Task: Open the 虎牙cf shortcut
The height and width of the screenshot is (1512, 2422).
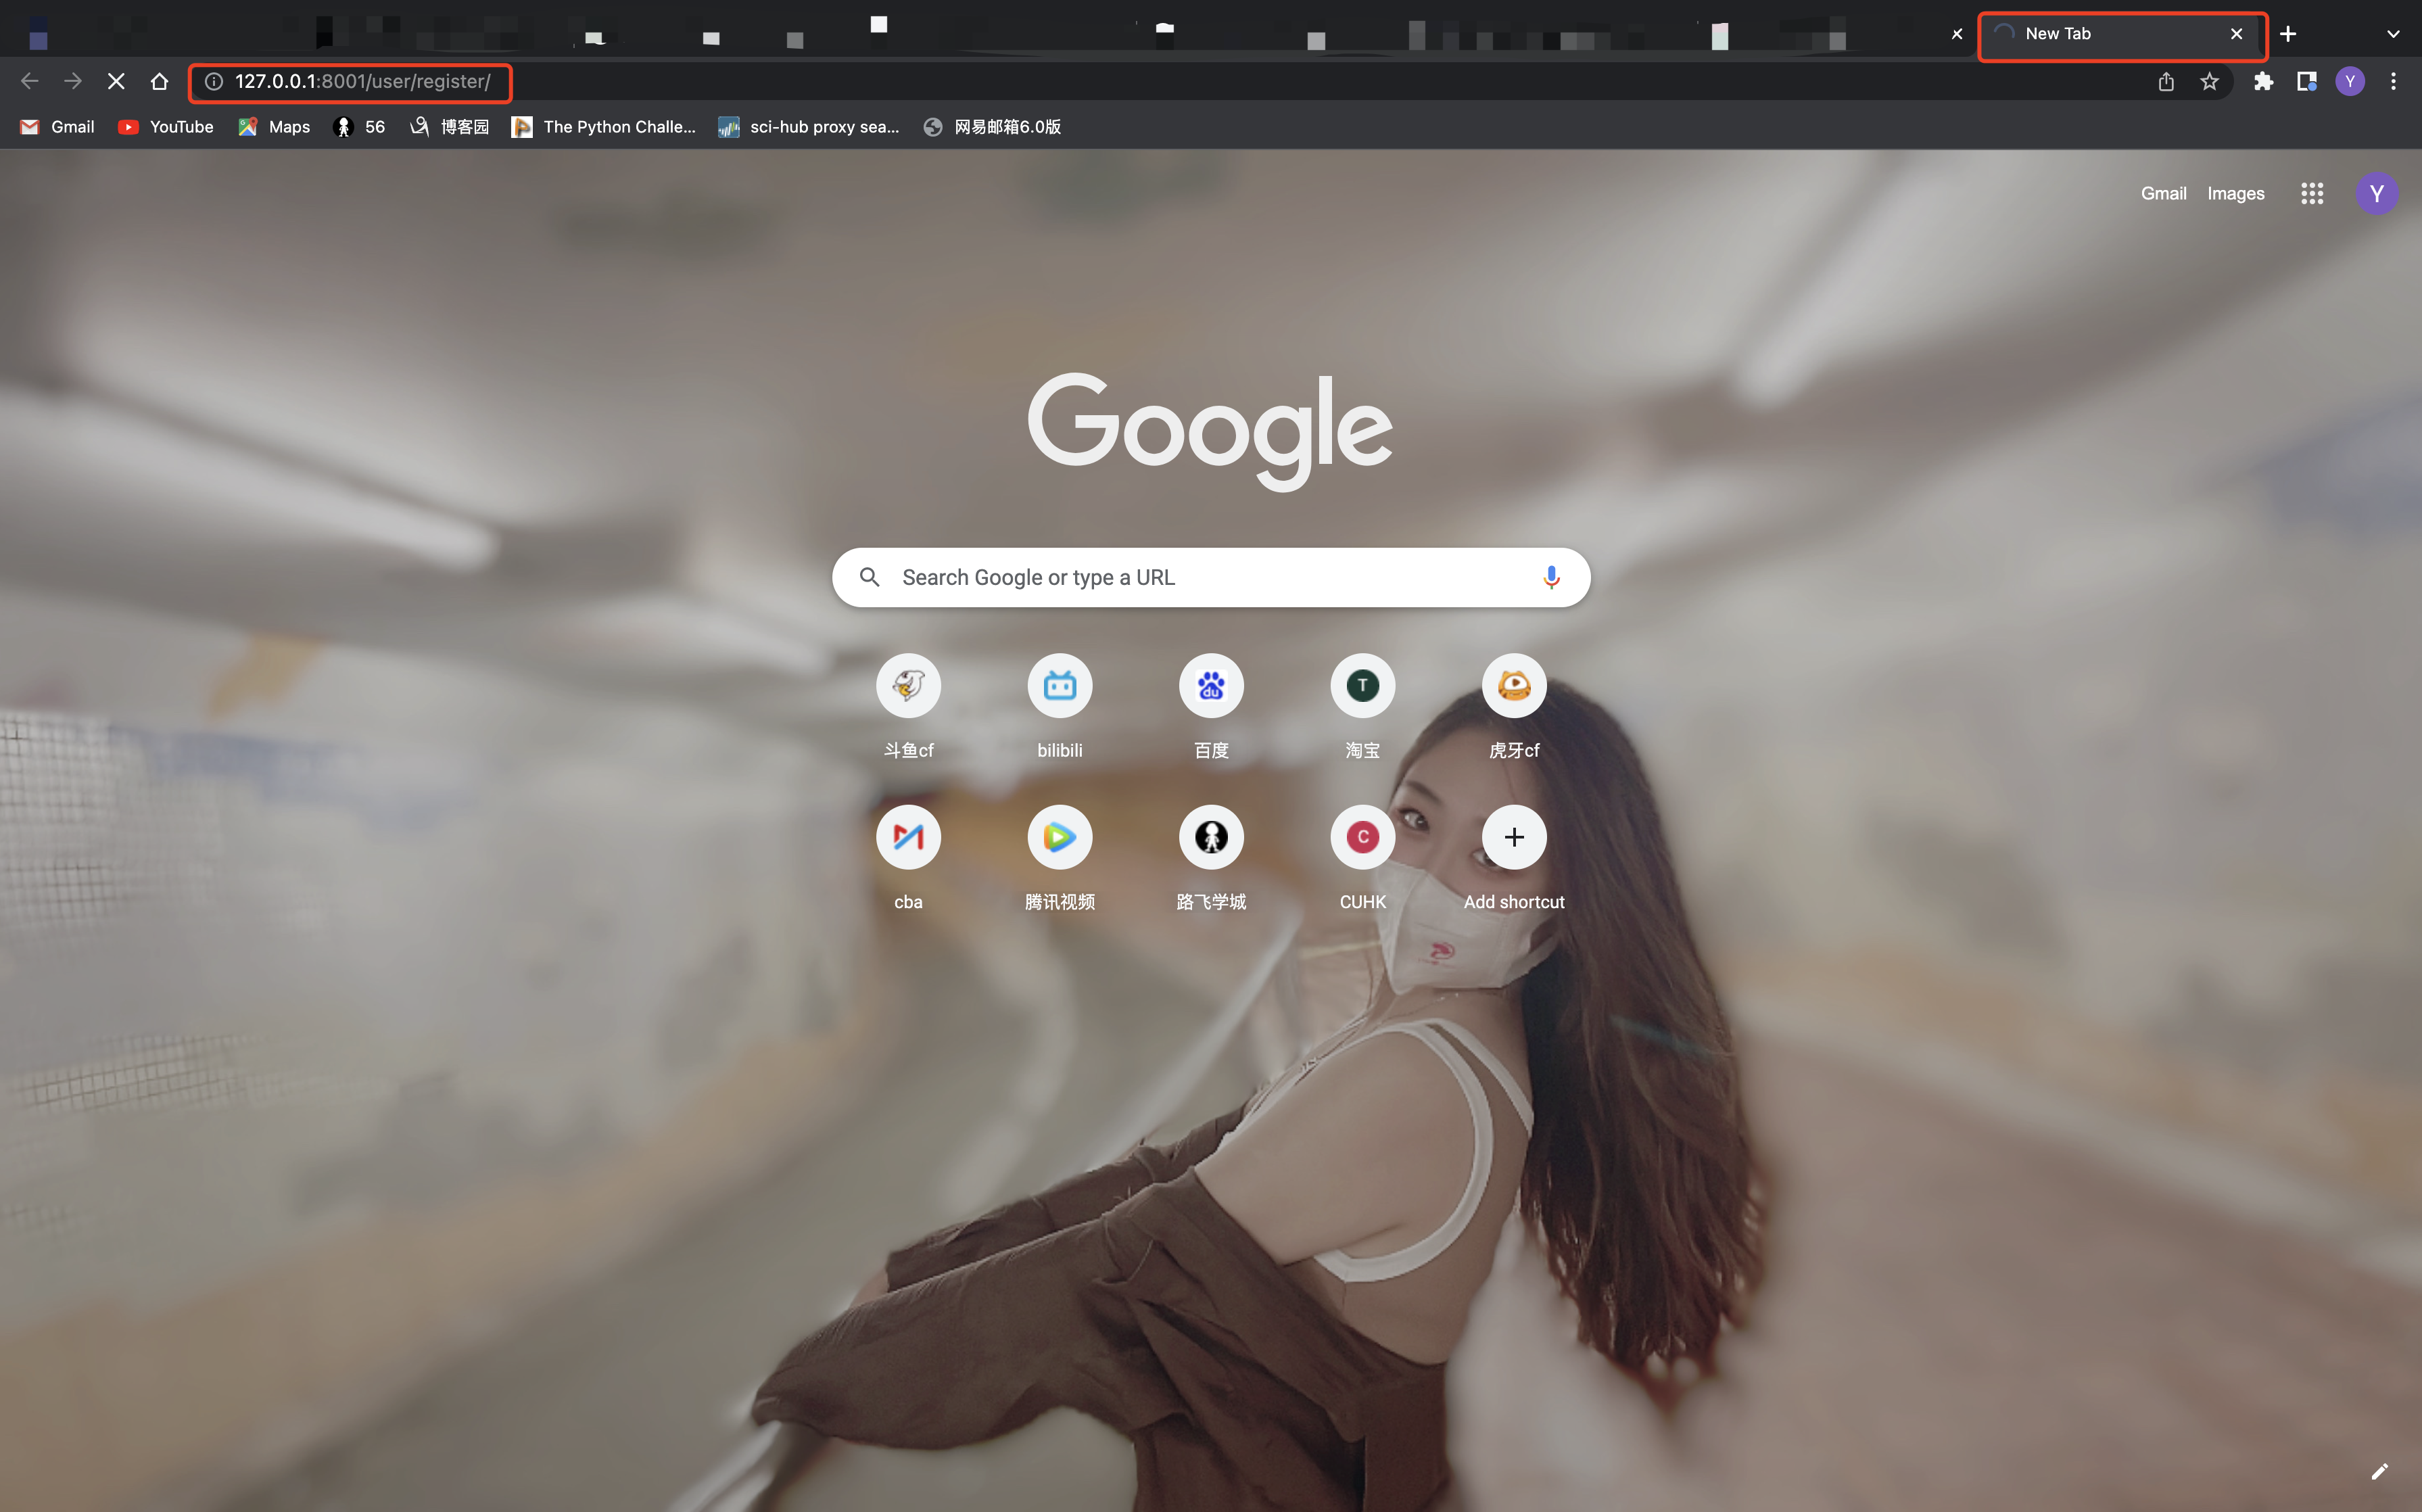Action: [1514, 707]
